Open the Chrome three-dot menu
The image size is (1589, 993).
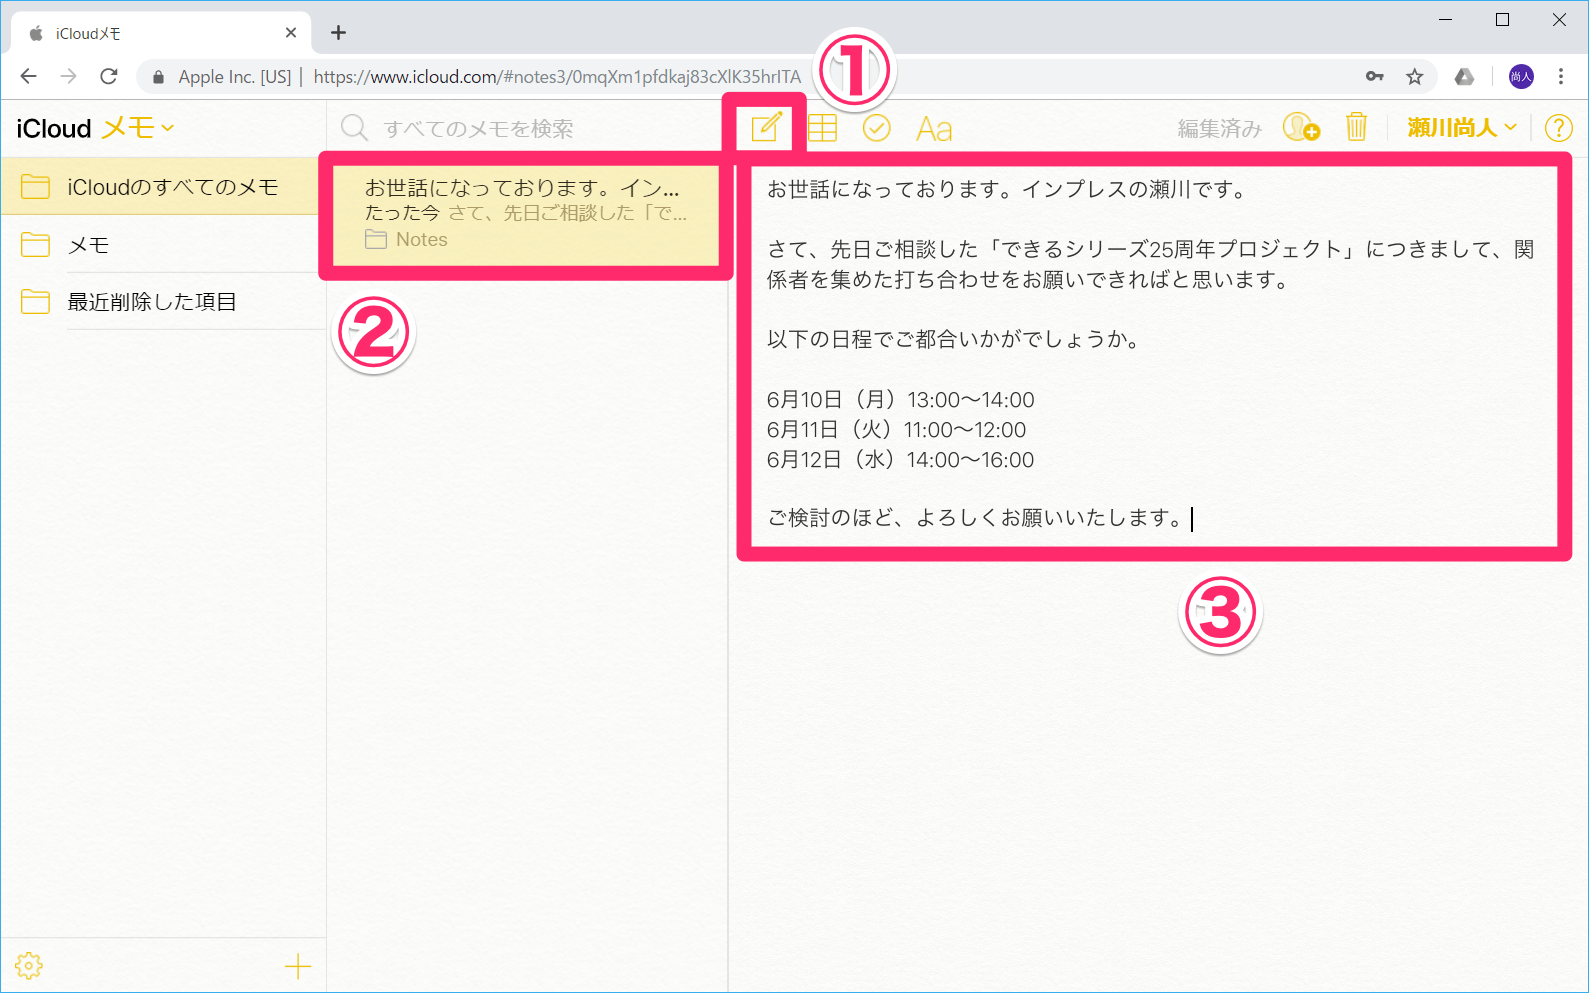pyautogui.click(x=1560, y=76)
